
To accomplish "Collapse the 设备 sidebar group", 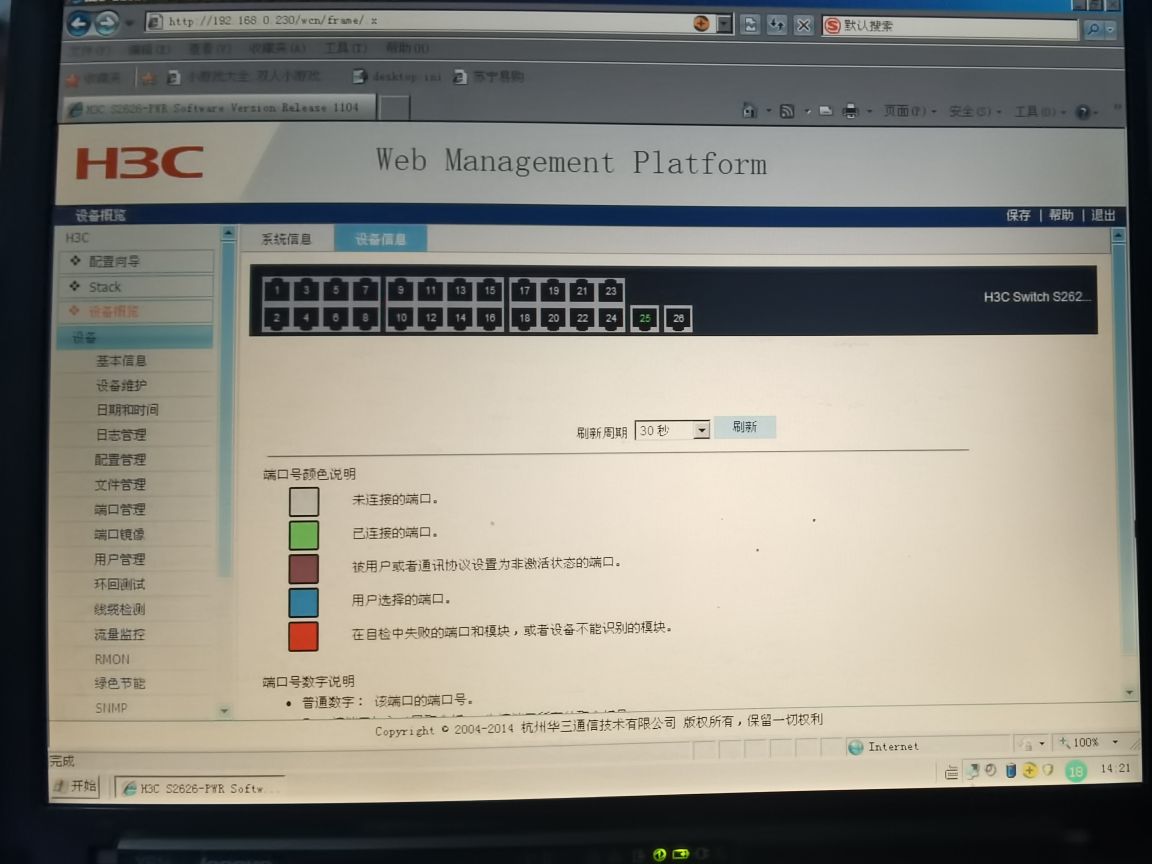I will [x=135, y=337].
